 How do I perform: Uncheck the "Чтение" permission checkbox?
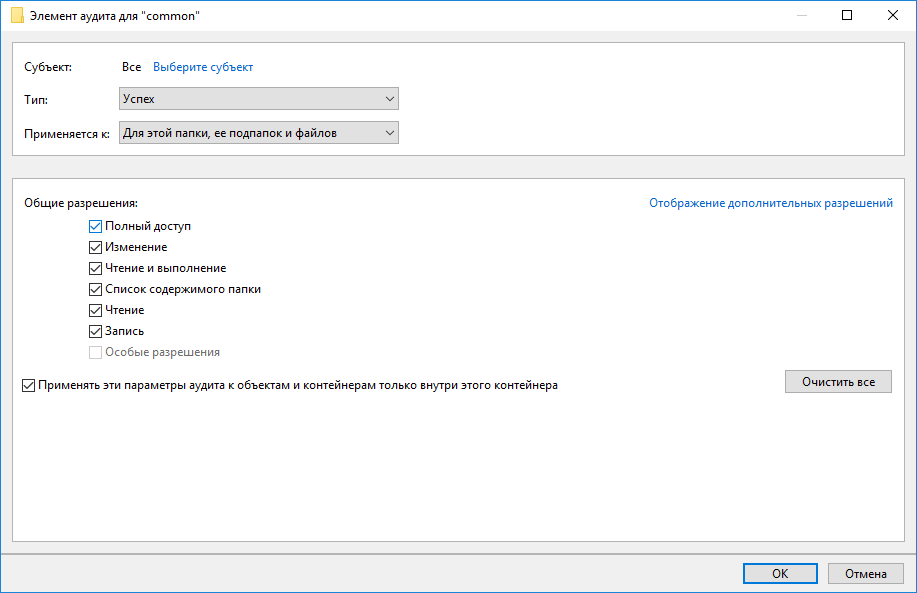pos(95,311)
